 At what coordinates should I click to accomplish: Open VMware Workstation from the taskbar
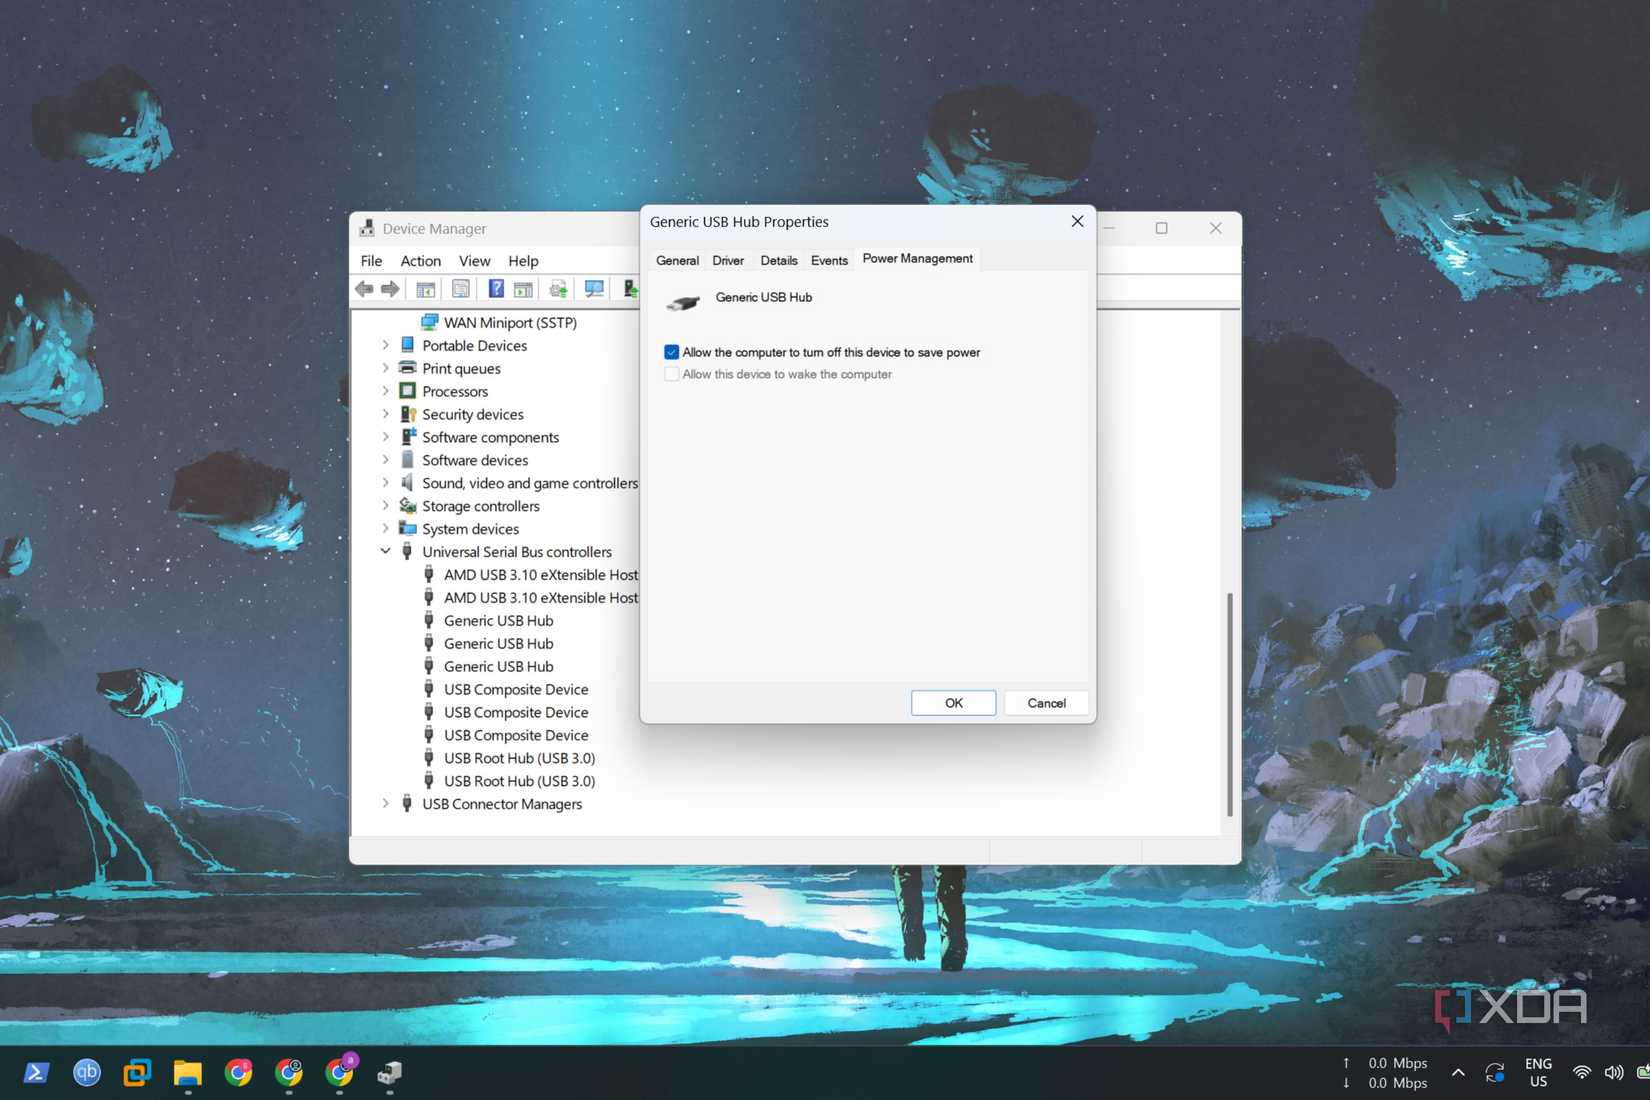tap(137, 1073)
